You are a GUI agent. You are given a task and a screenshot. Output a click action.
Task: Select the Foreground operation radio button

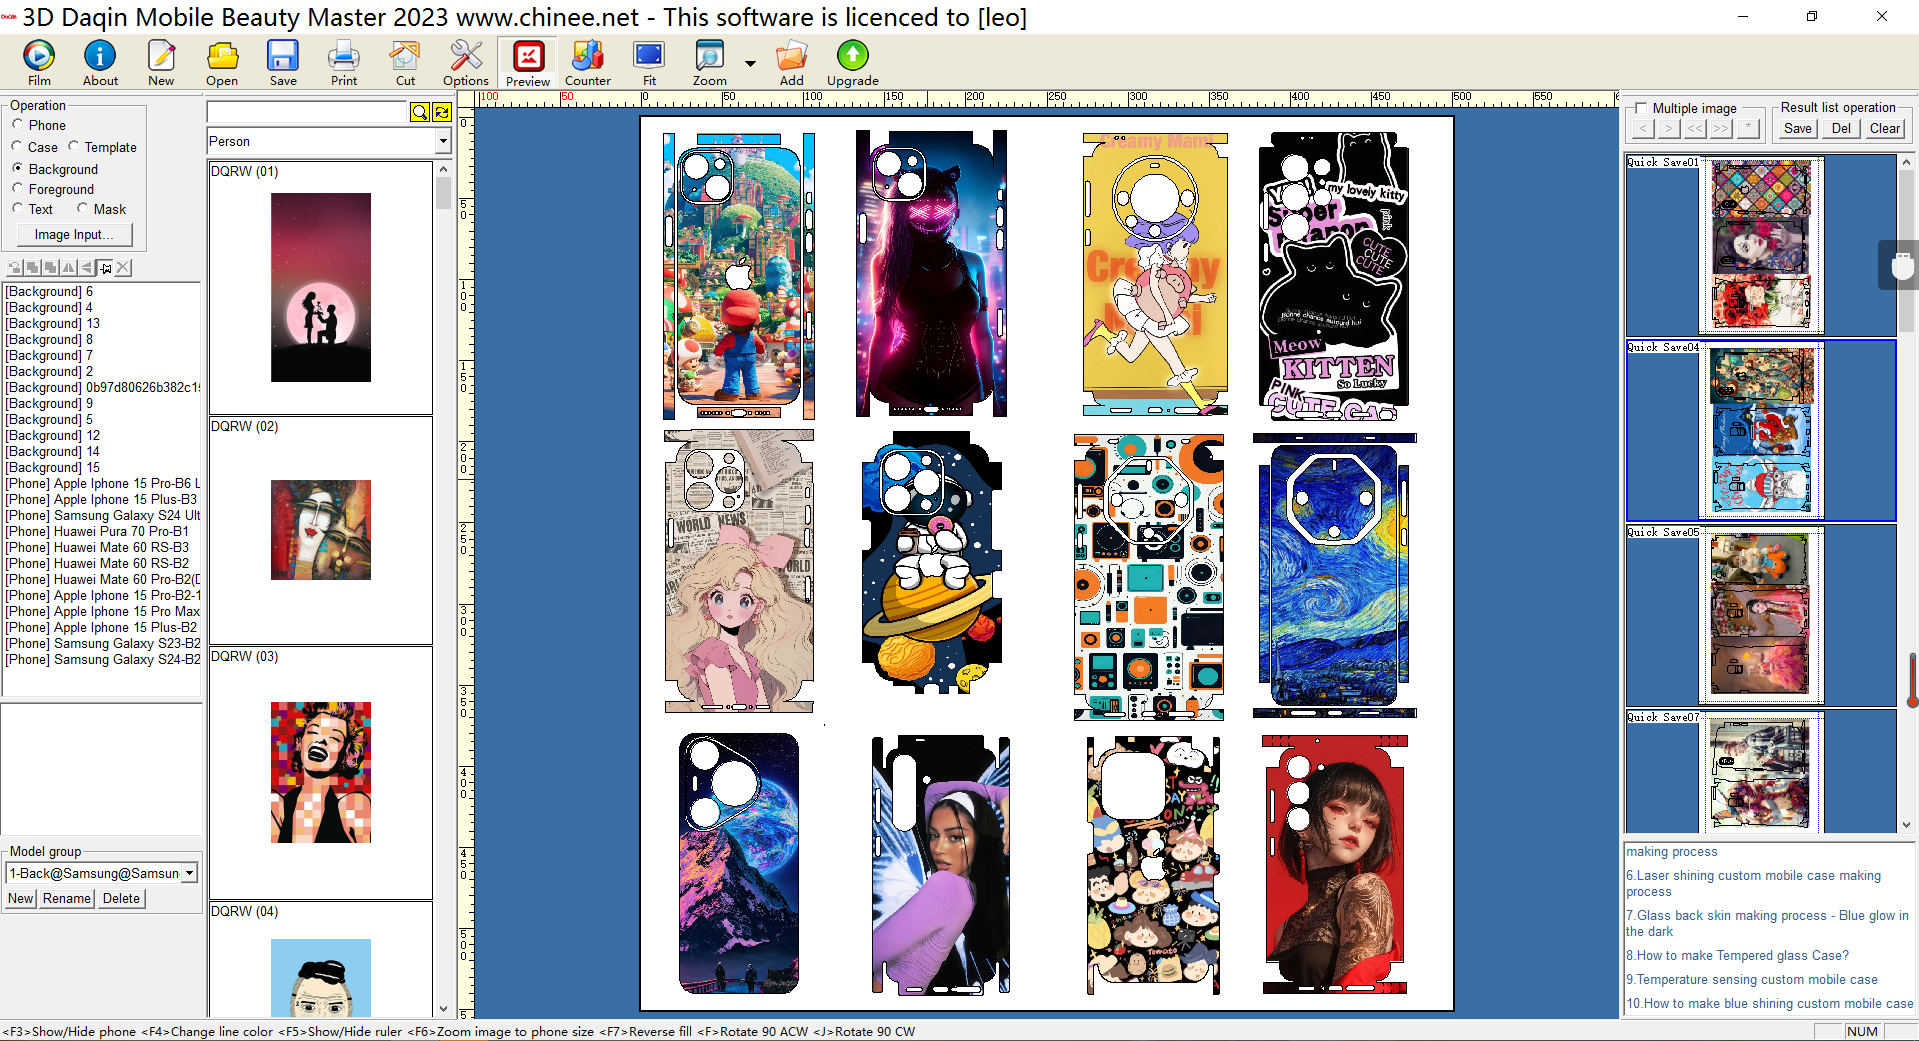(17, 189)
